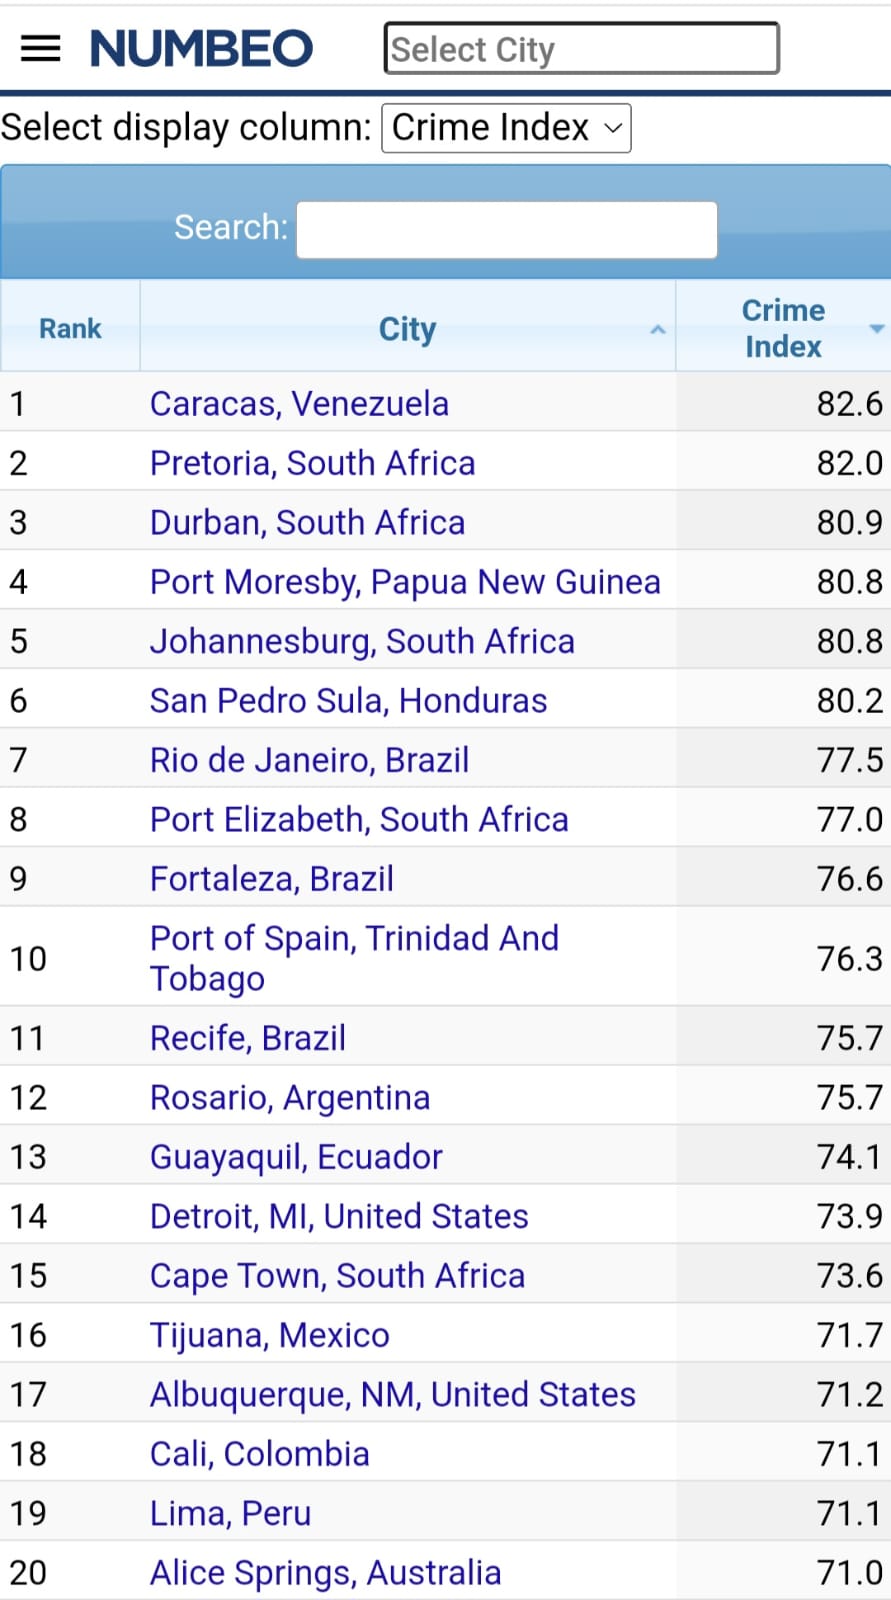Open the hamburger menu
This screenshot has height=1600, width=891.
[x=40, y=48]
